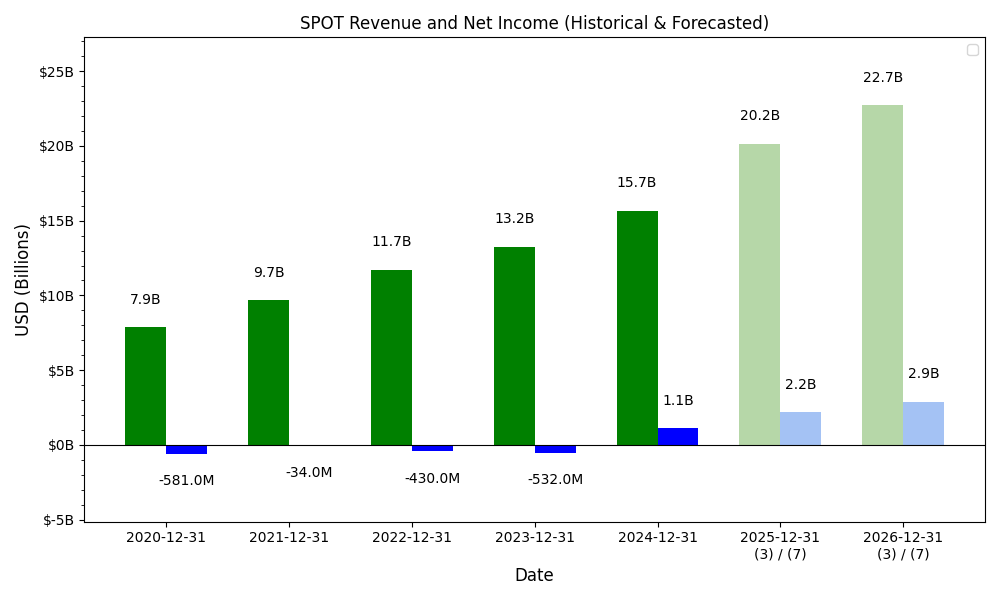This screenshot has width=1000, height=600.
Task: Click the blue 2024 net income bar
Action: pyautogui.click(x=678, y=437)
